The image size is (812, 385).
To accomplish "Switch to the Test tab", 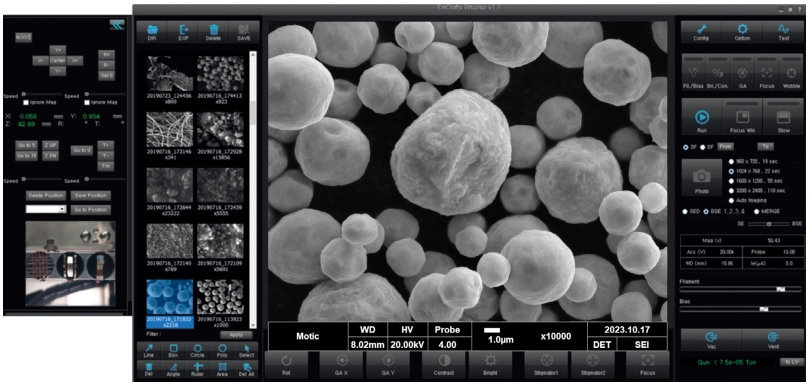I will tap(783, 32).
